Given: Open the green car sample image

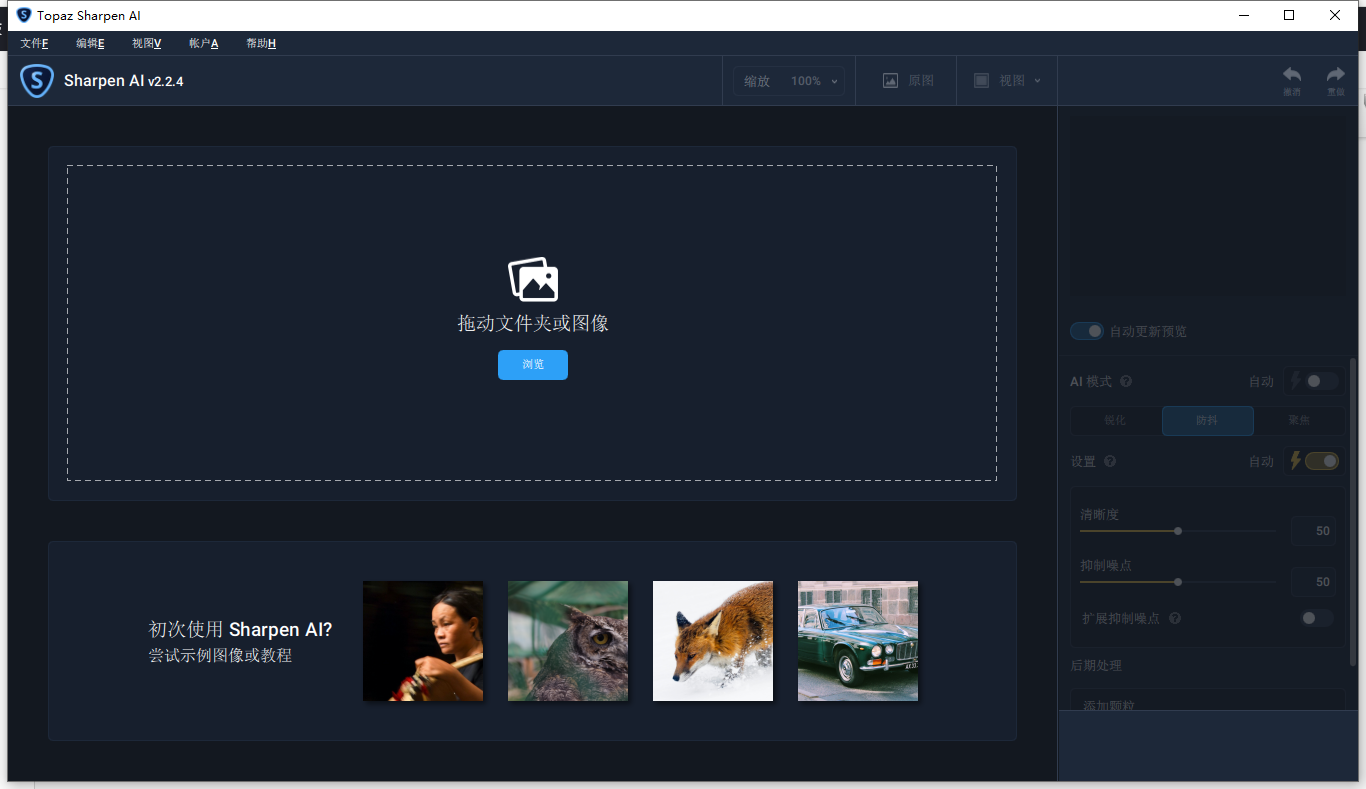Looking at the screenshot, I should [858, 641].
